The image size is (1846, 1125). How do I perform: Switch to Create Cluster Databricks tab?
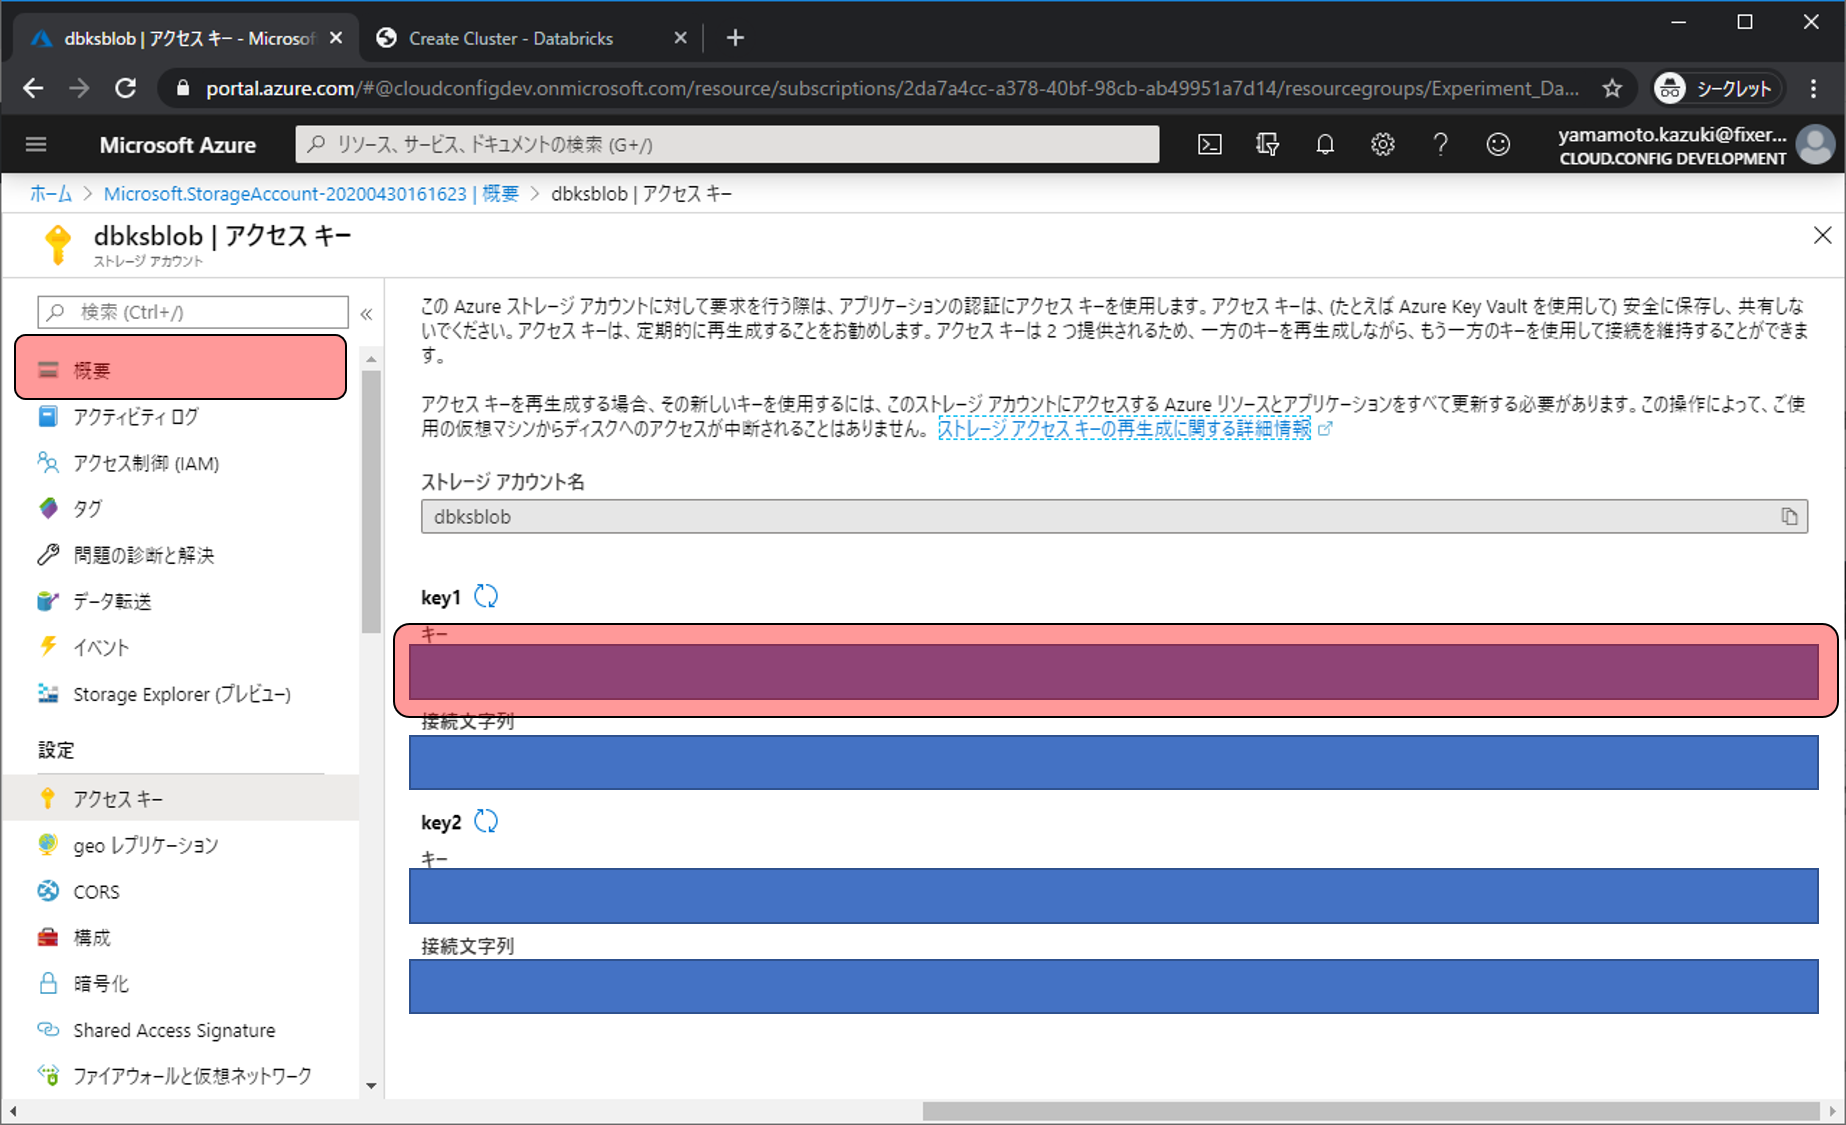tap(510, 38)
